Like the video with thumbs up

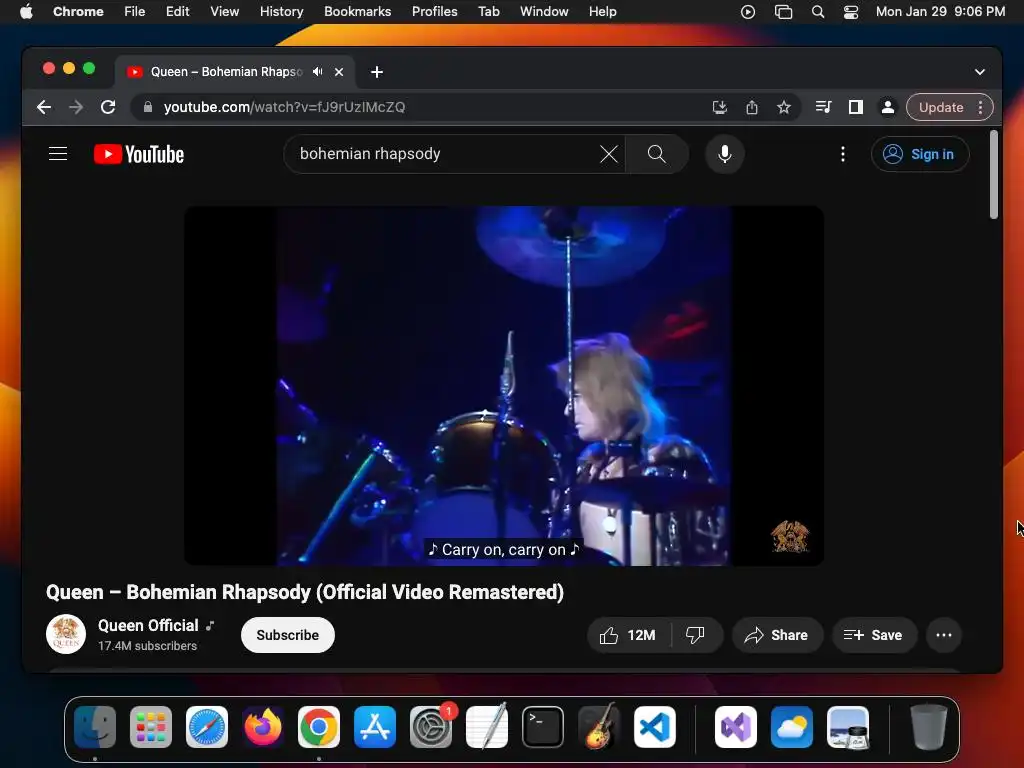pos(609,635)
